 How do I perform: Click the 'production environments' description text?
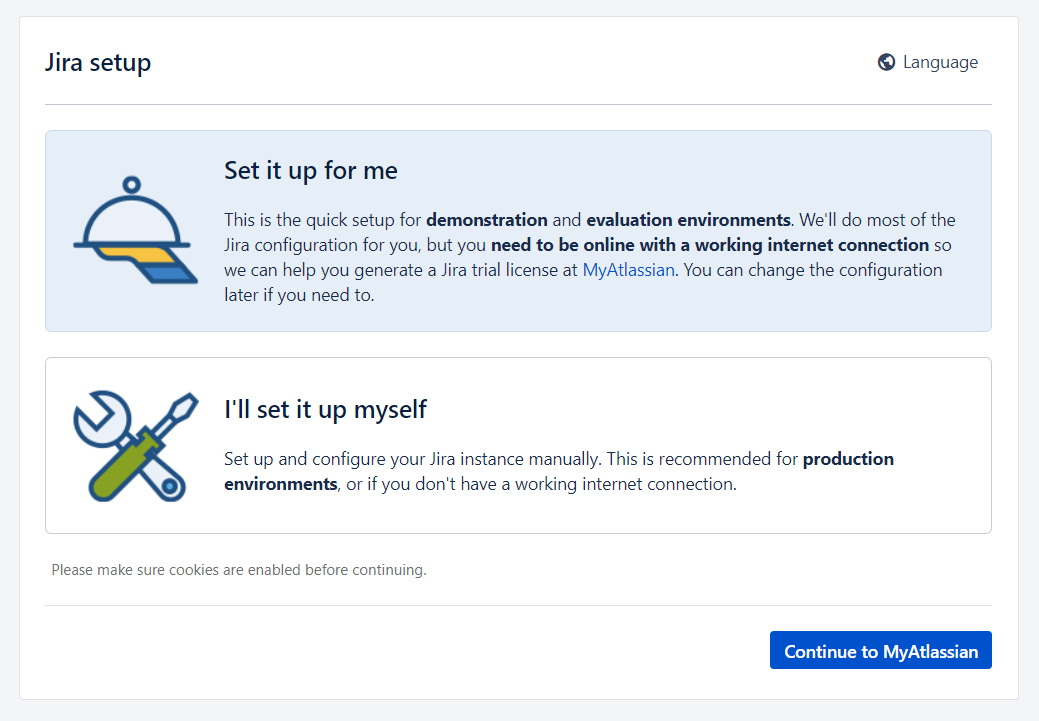pyautogui.click(x=559, y=471)
